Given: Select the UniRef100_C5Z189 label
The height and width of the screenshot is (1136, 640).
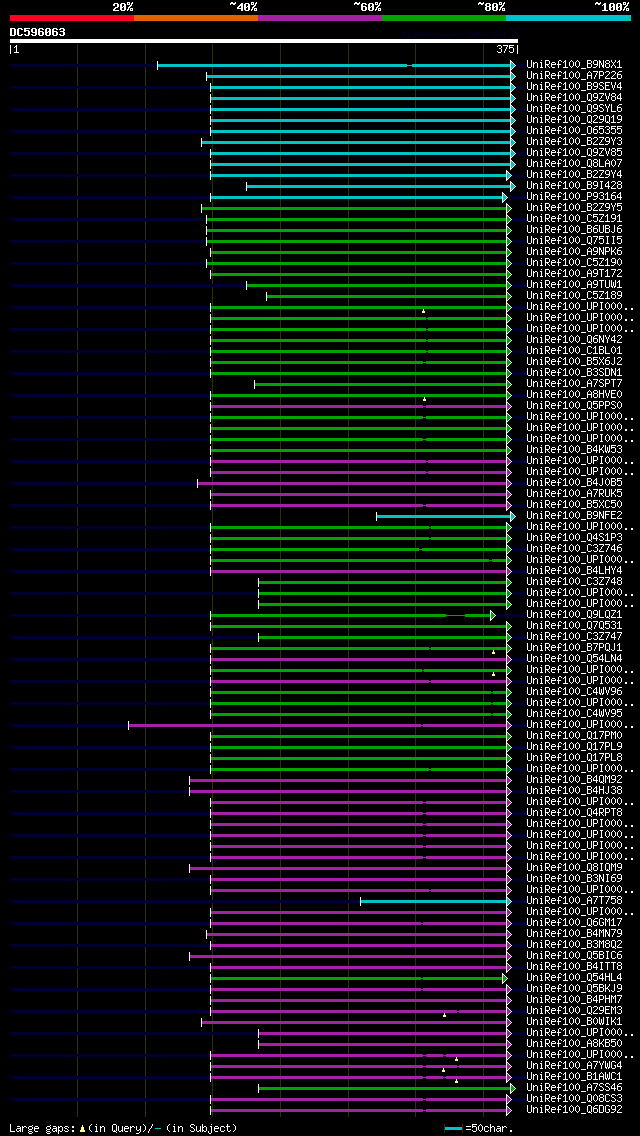Looking at the screenshot, I should coord(574,296).
